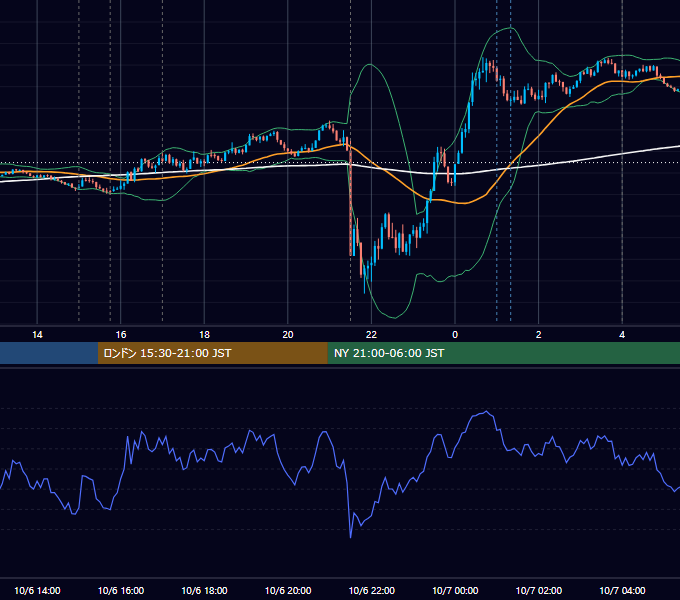
Task: Click the 10/7 00:00 date label
Action: (x=455, y=590)
